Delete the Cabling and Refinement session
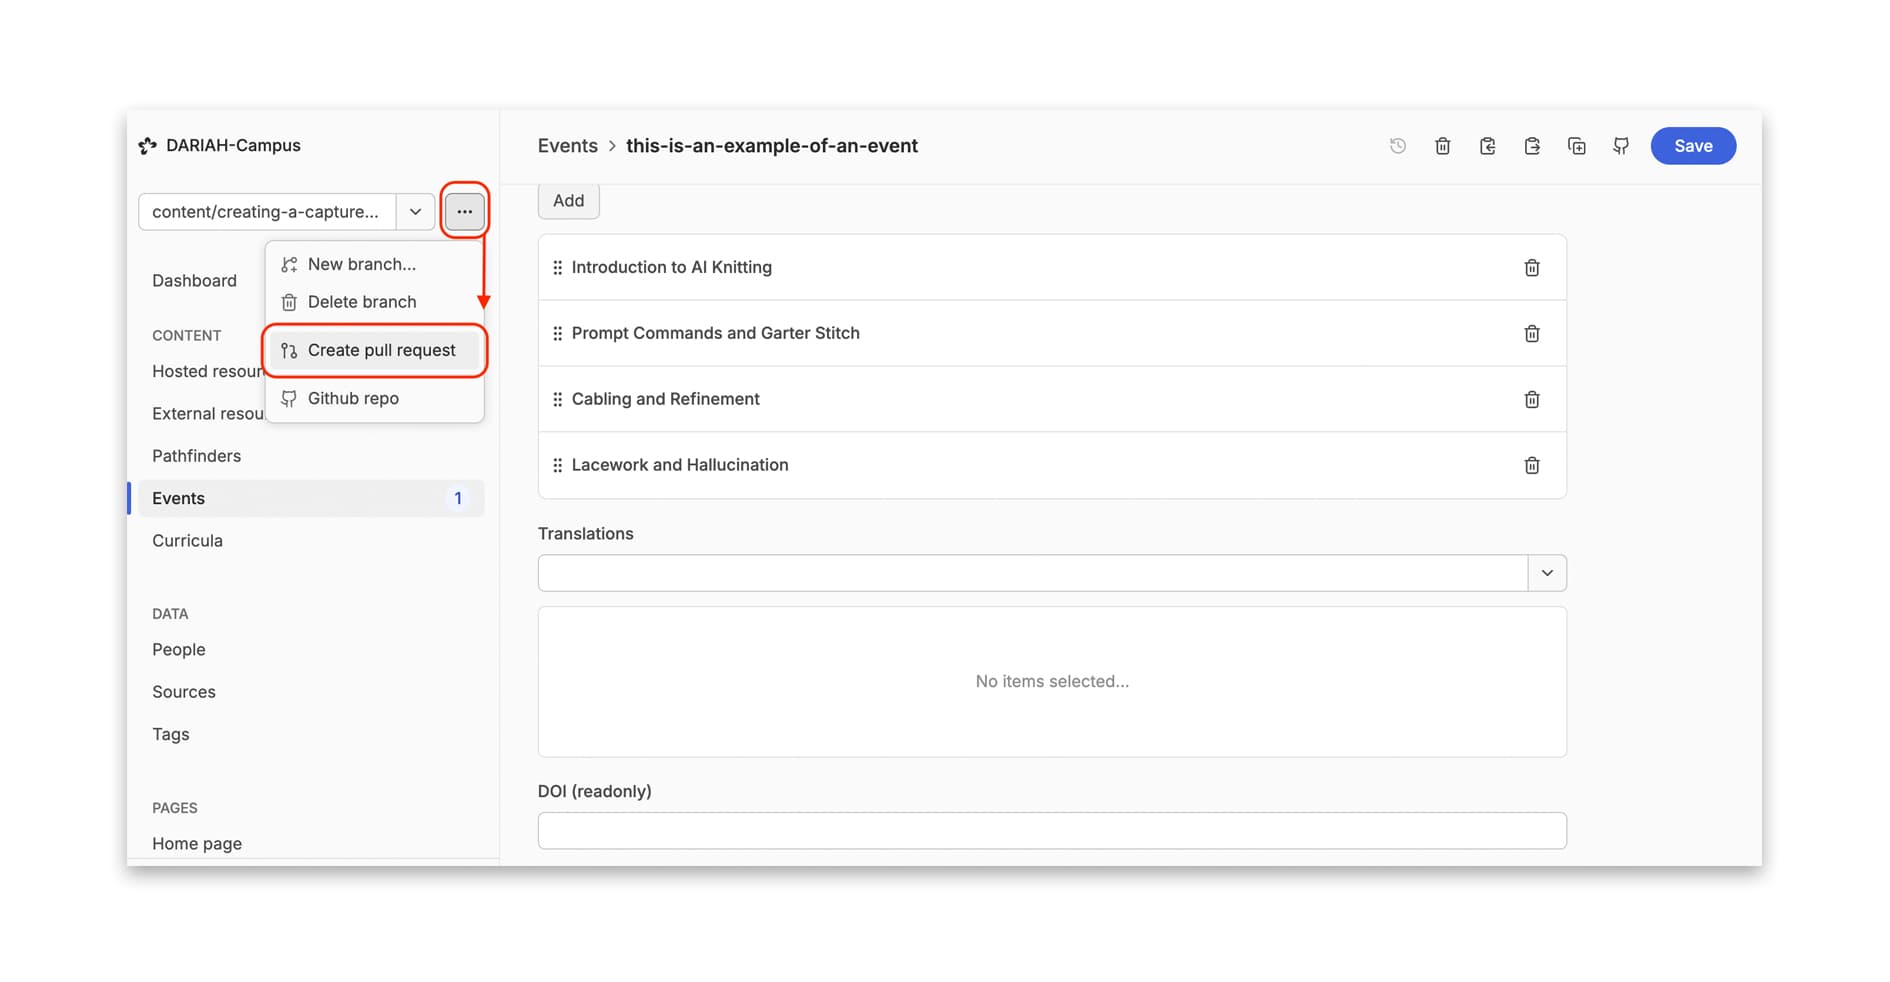The height and width of the screenshot is (982, 1890). 1531,400
